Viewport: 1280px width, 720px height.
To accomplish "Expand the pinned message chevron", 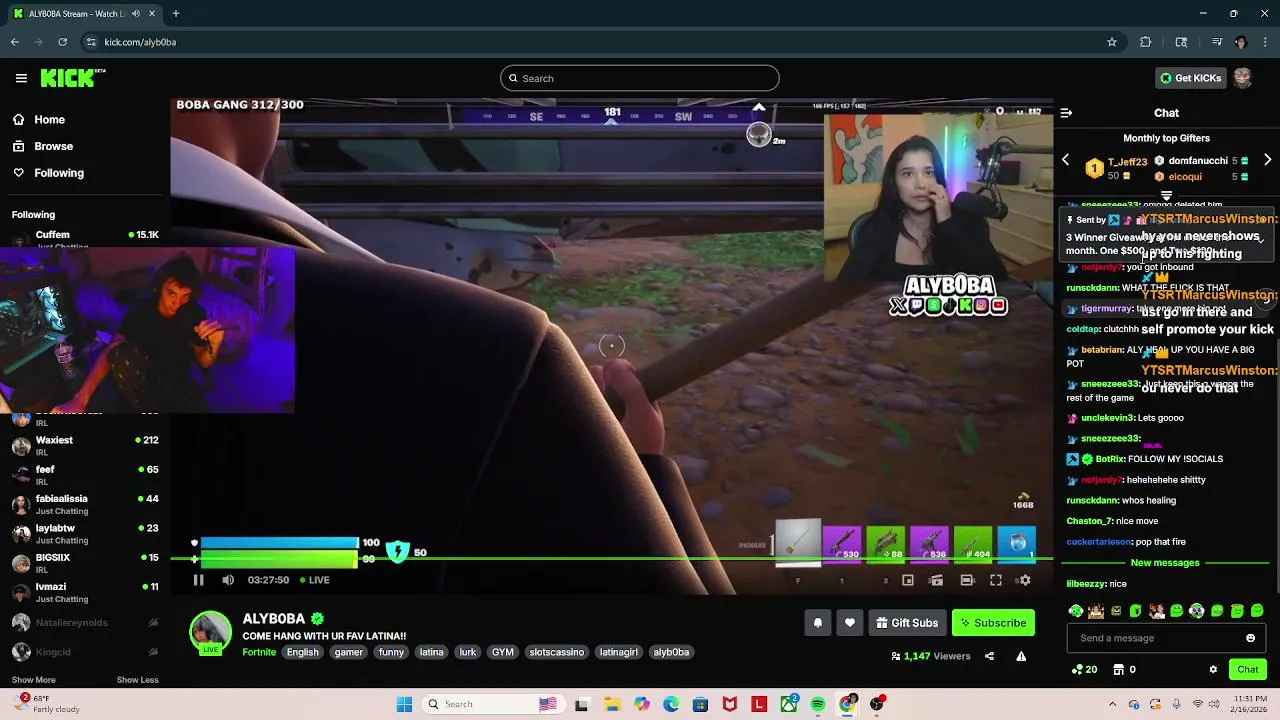I will tap(1261, 239).
